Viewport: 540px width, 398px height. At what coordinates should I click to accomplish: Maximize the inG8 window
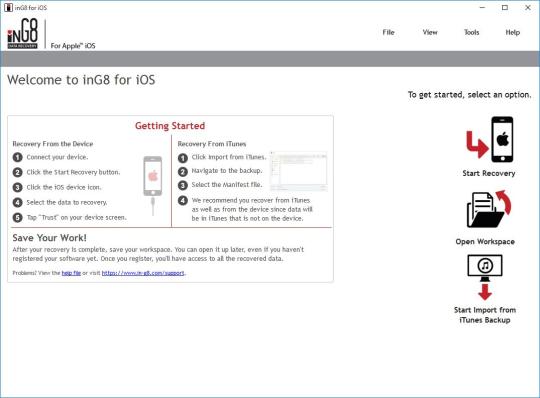(505, 7)
